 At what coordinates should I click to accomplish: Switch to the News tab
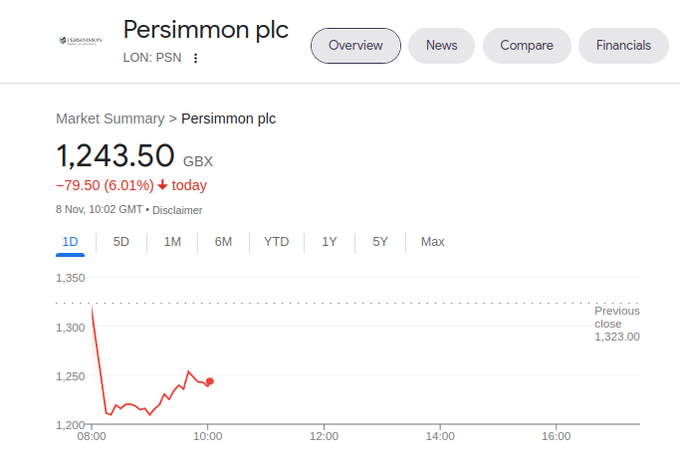coord(441,45)
